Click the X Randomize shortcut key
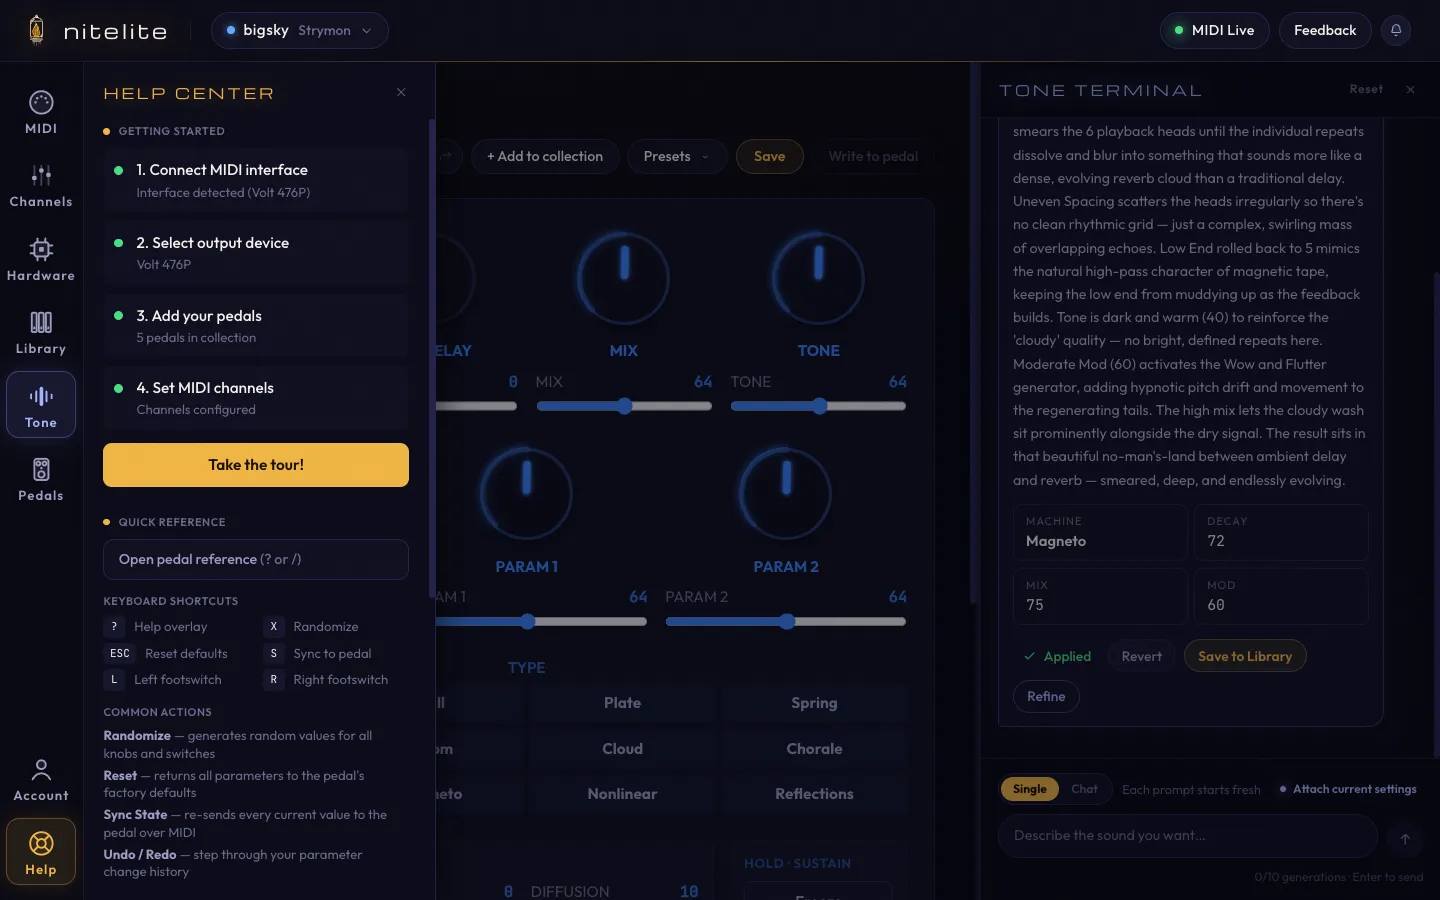 point(273,627)
